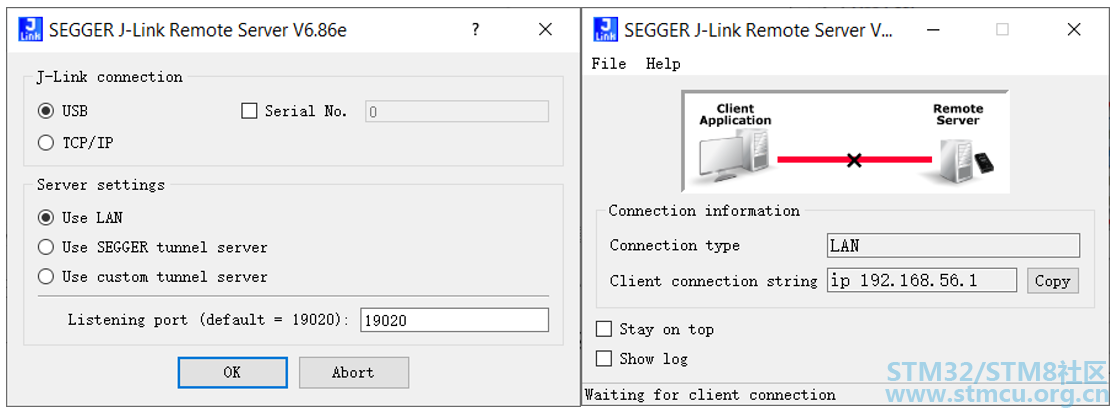Viewport: 1118px width, 417px height.
Task: Choose Use custom tunnel server option
Action: tap(46, 277)
